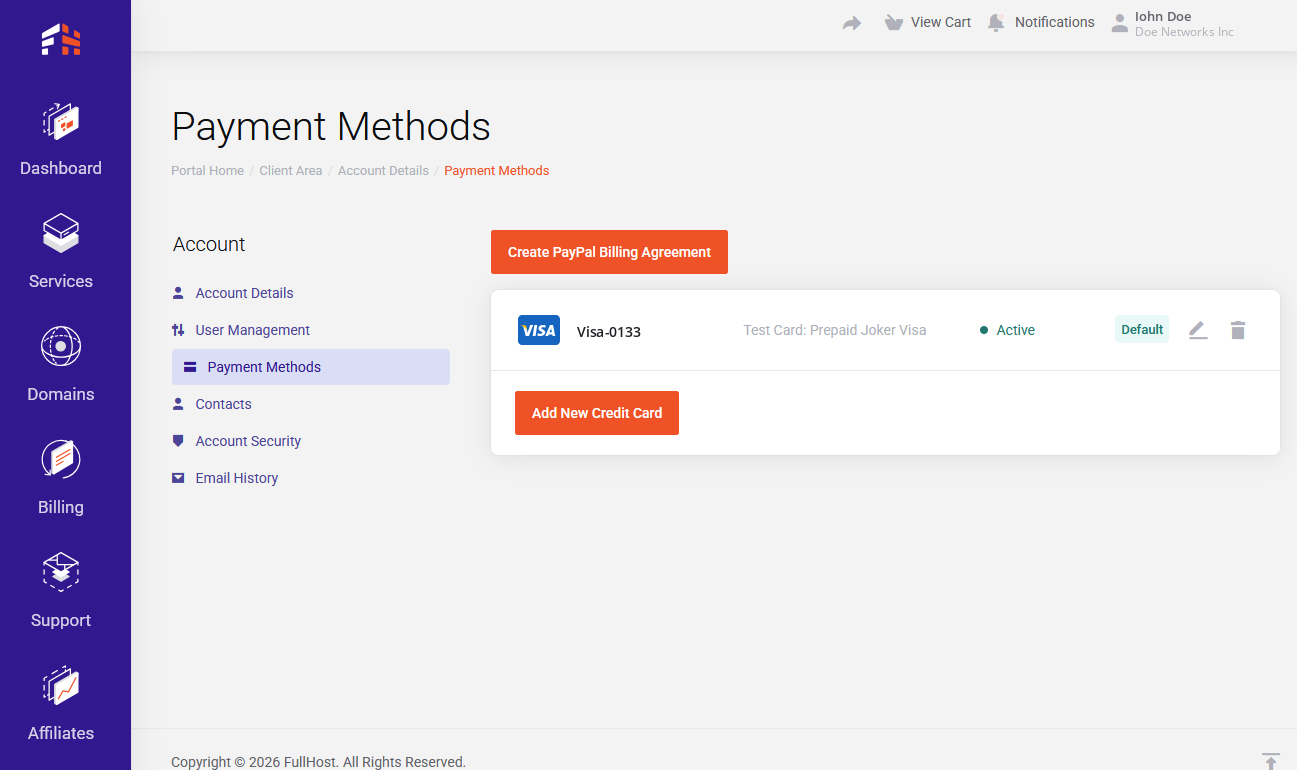The image size is (1297, 770).
Task: Edit the Visa-0133 card with pencil icon
Action: (x=1198, y=330)
